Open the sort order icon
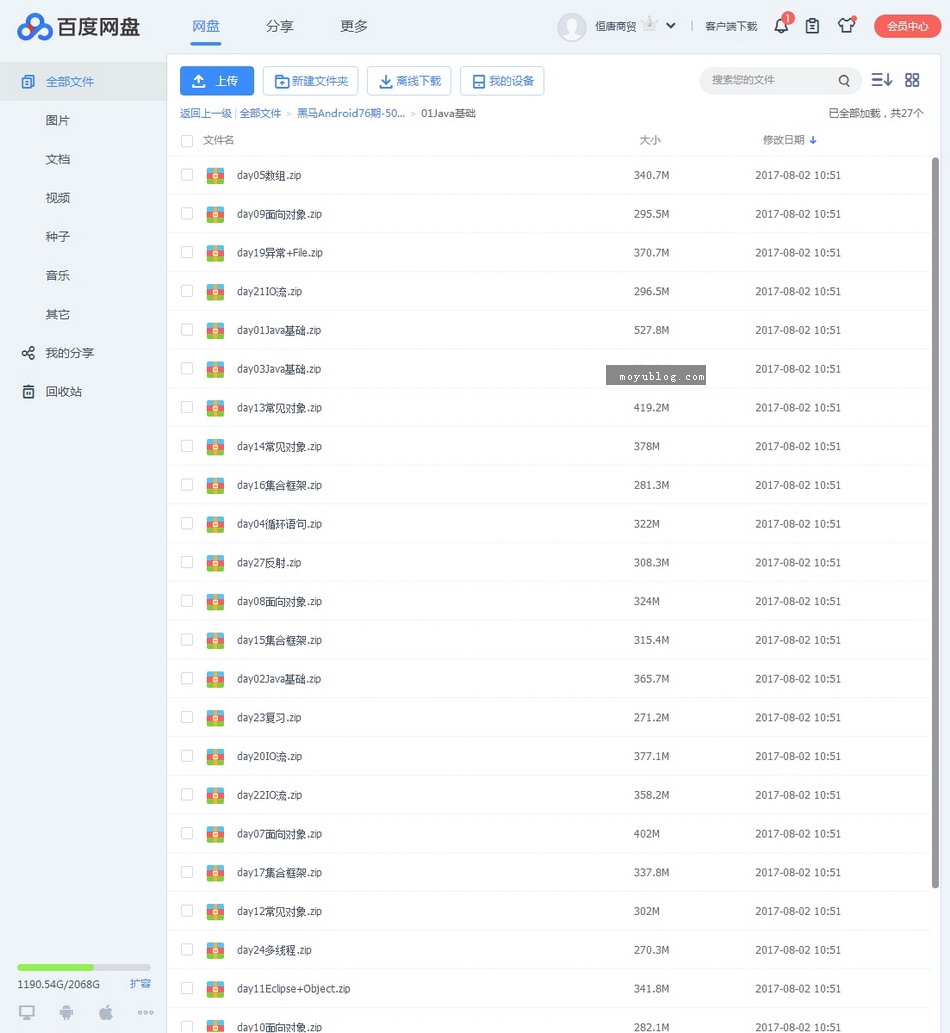 coord(881,80)
